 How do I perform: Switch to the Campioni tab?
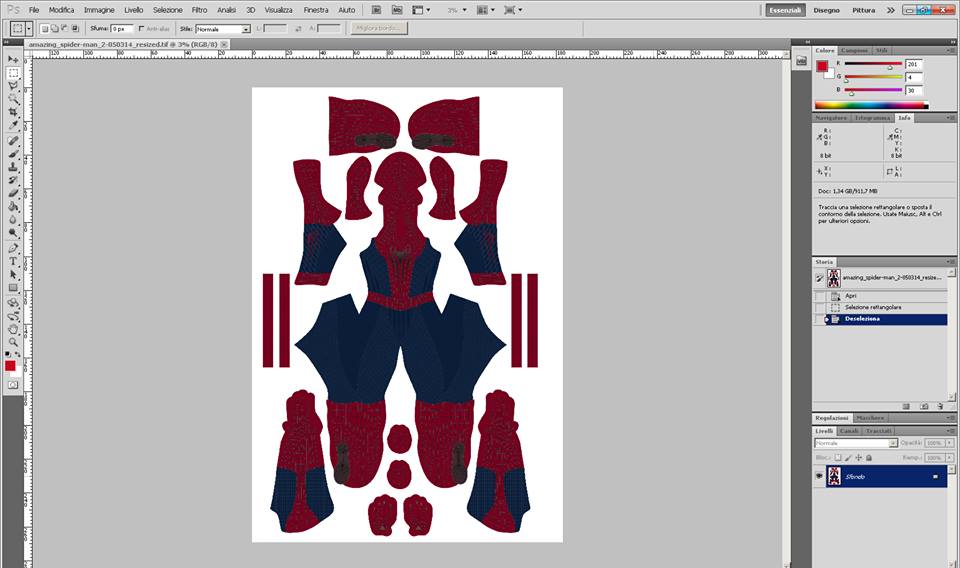coord(854,50)
